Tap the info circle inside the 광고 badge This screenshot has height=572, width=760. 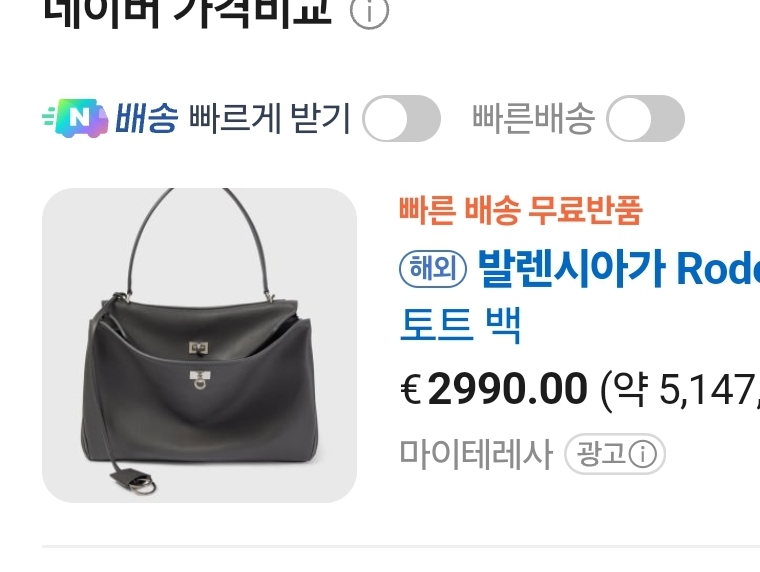tap(643, 454)
